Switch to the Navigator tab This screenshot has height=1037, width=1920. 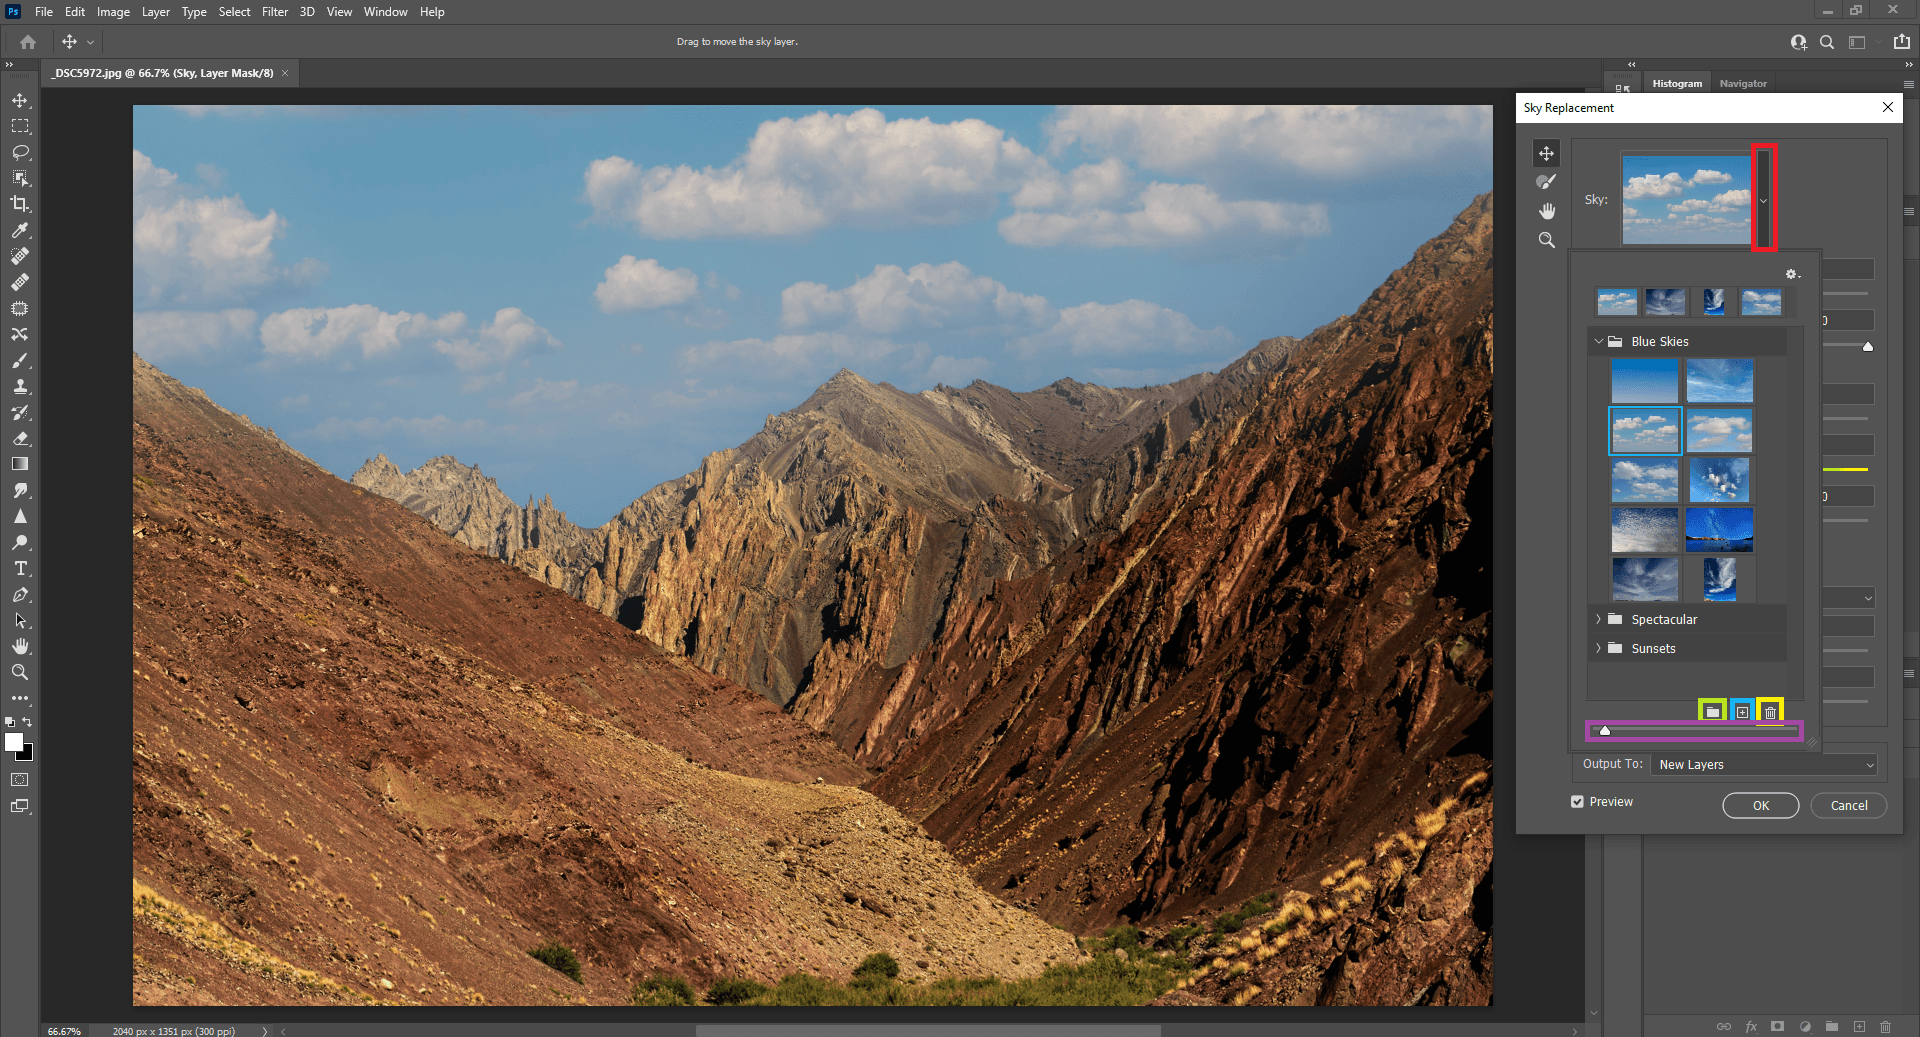[1743, 84]
